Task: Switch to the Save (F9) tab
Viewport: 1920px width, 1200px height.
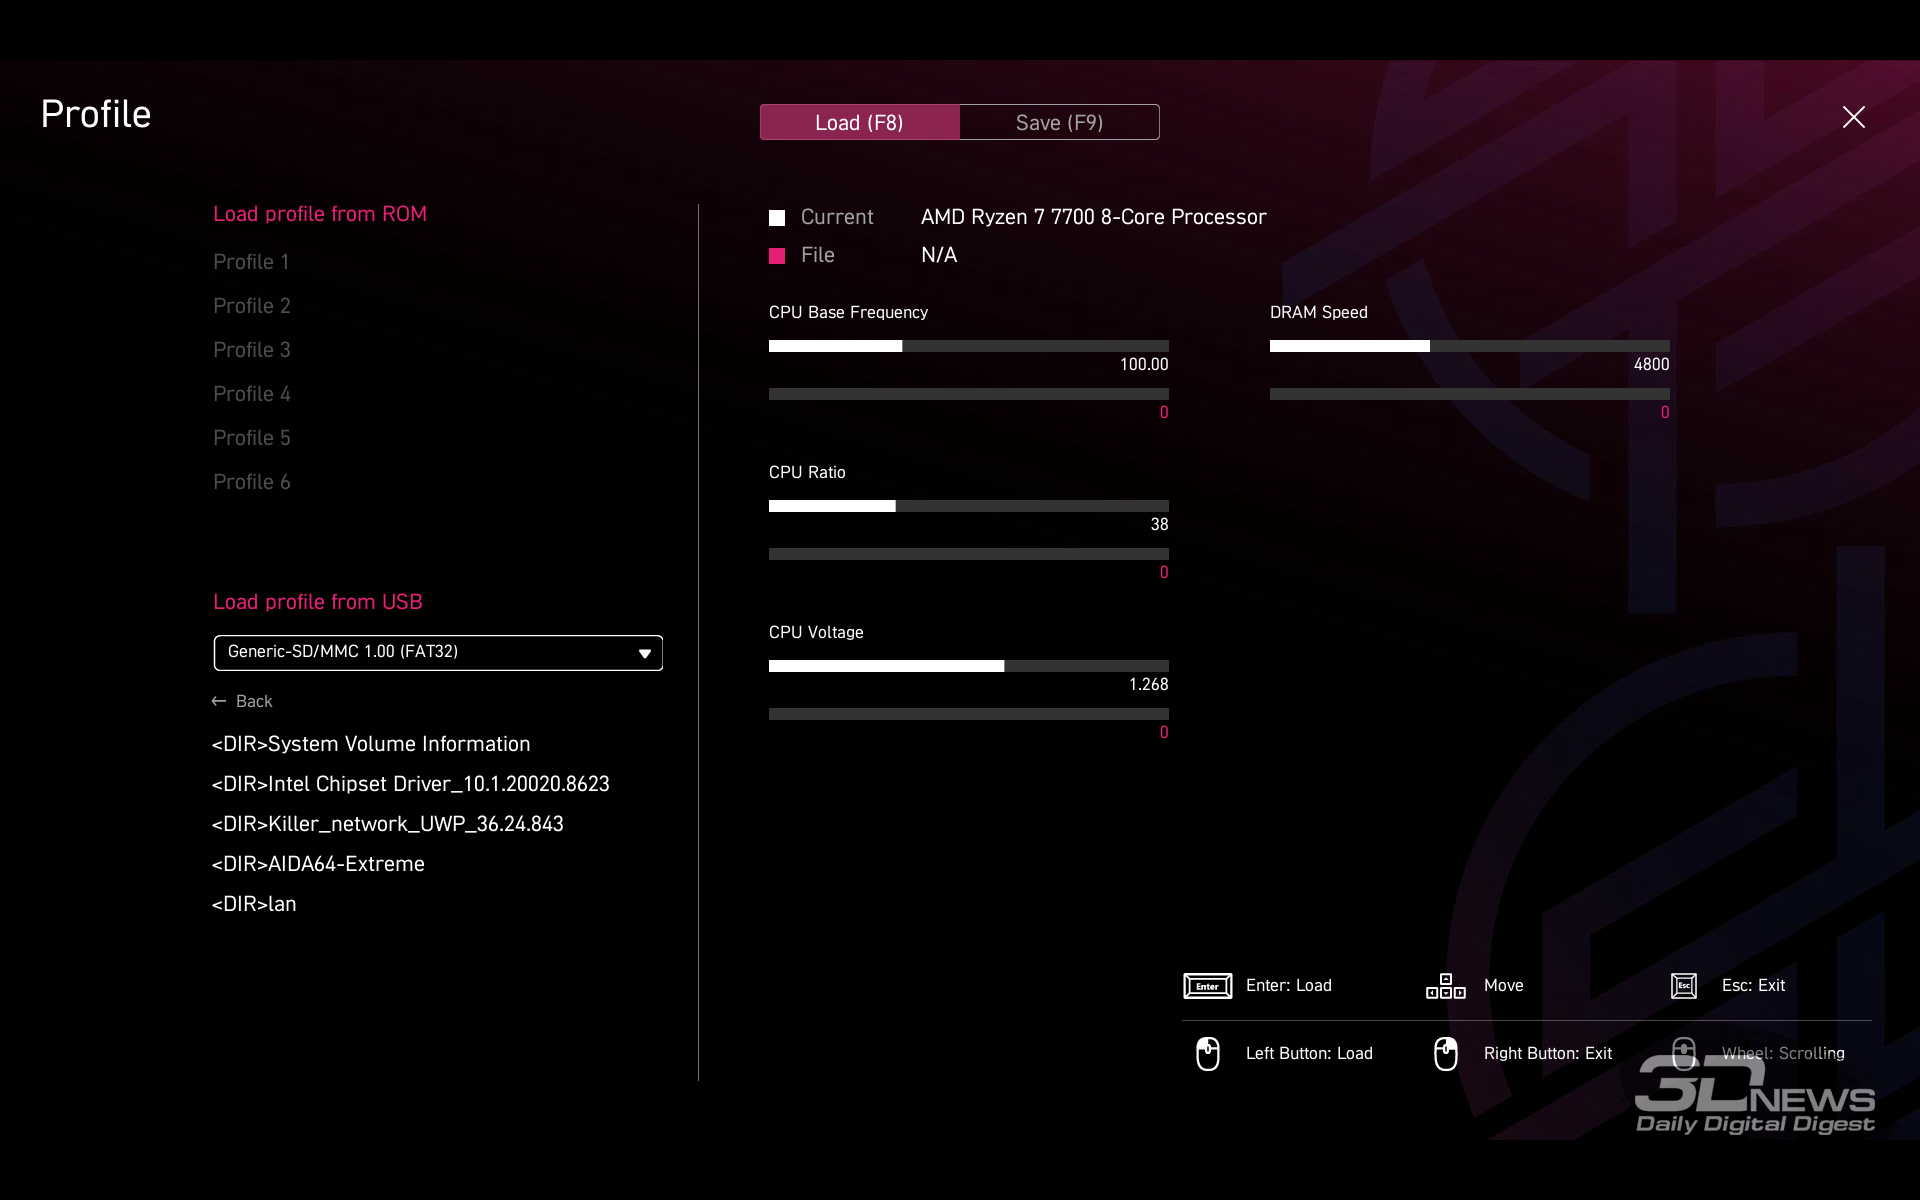Action: click(1059, 122)
